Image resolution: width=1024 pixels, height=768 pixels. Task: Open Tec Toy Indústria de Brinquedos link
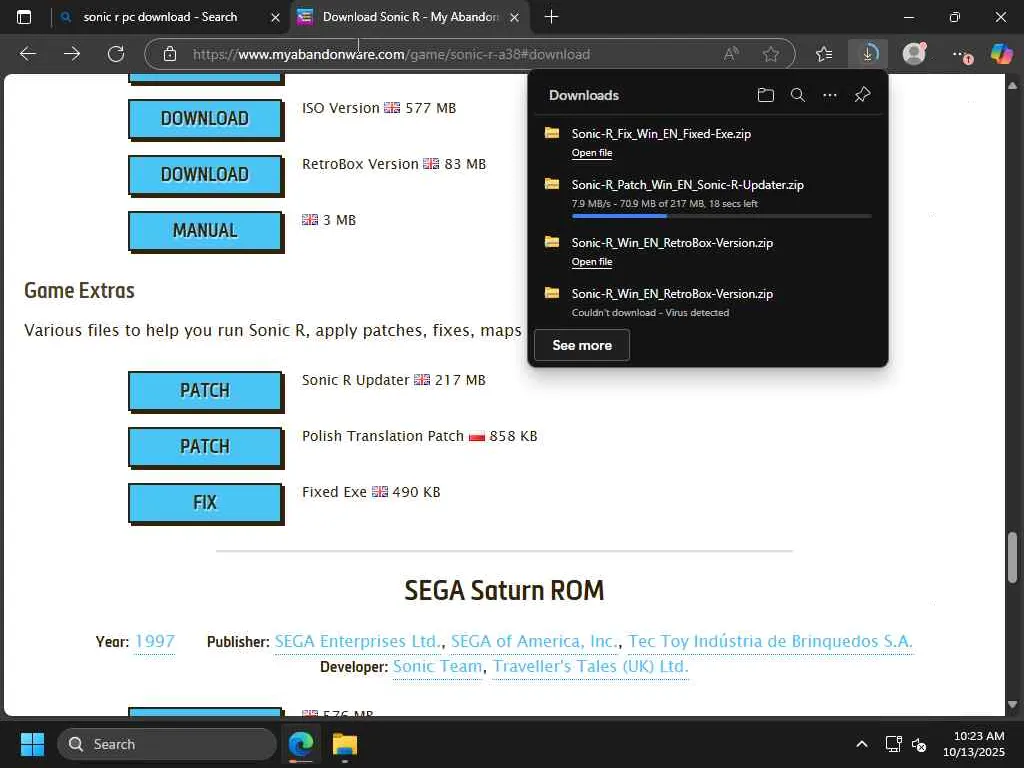(771, 641)
